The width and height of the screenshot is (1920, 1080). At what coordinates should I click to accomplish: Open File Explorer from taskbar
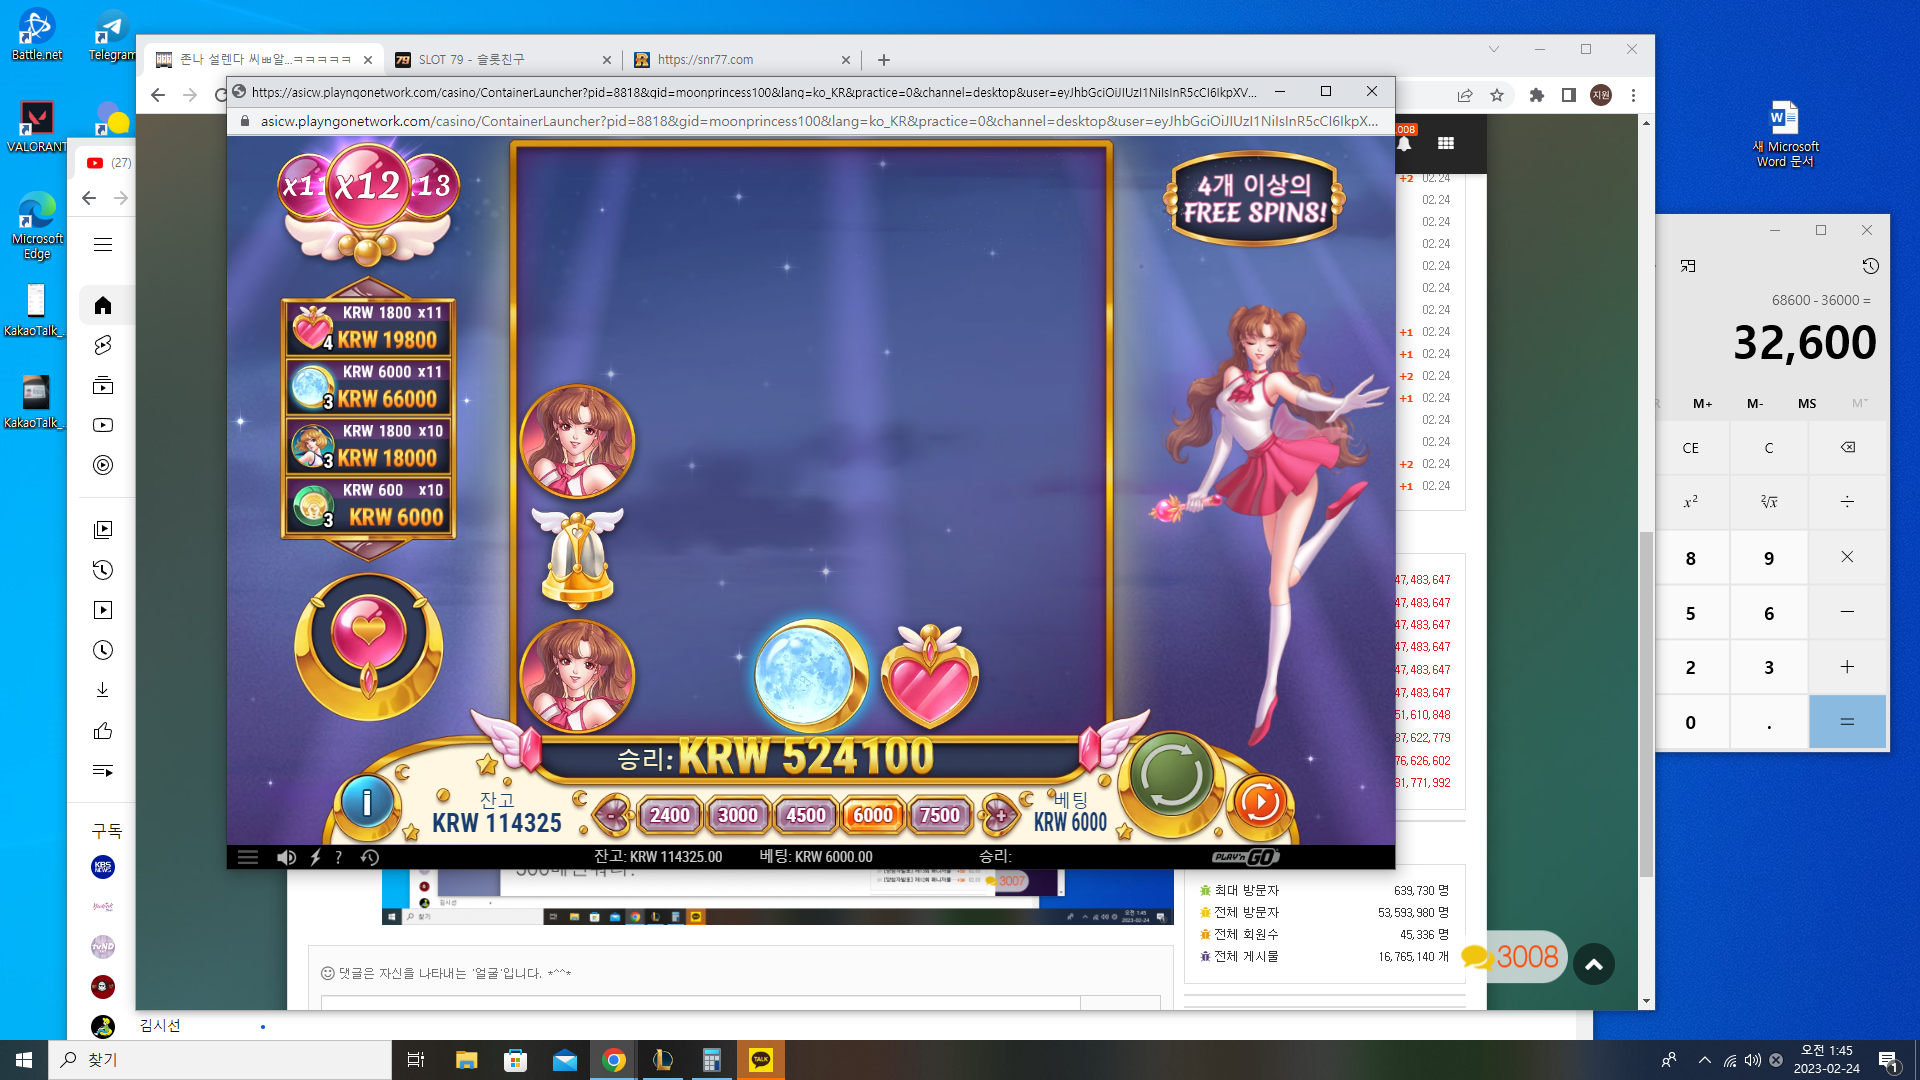(466, 1060)
